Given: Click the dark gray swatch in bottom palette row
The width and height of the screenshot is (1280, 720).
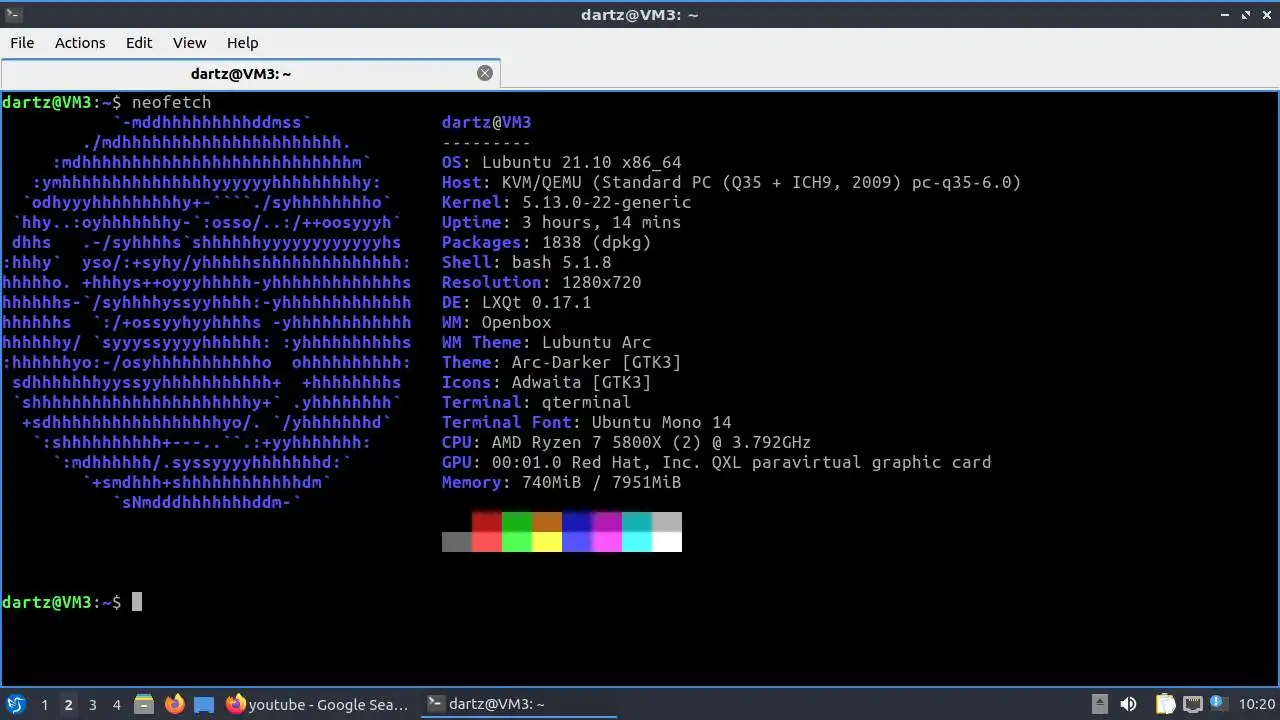Looking at the screenshot, I should 457,542.
